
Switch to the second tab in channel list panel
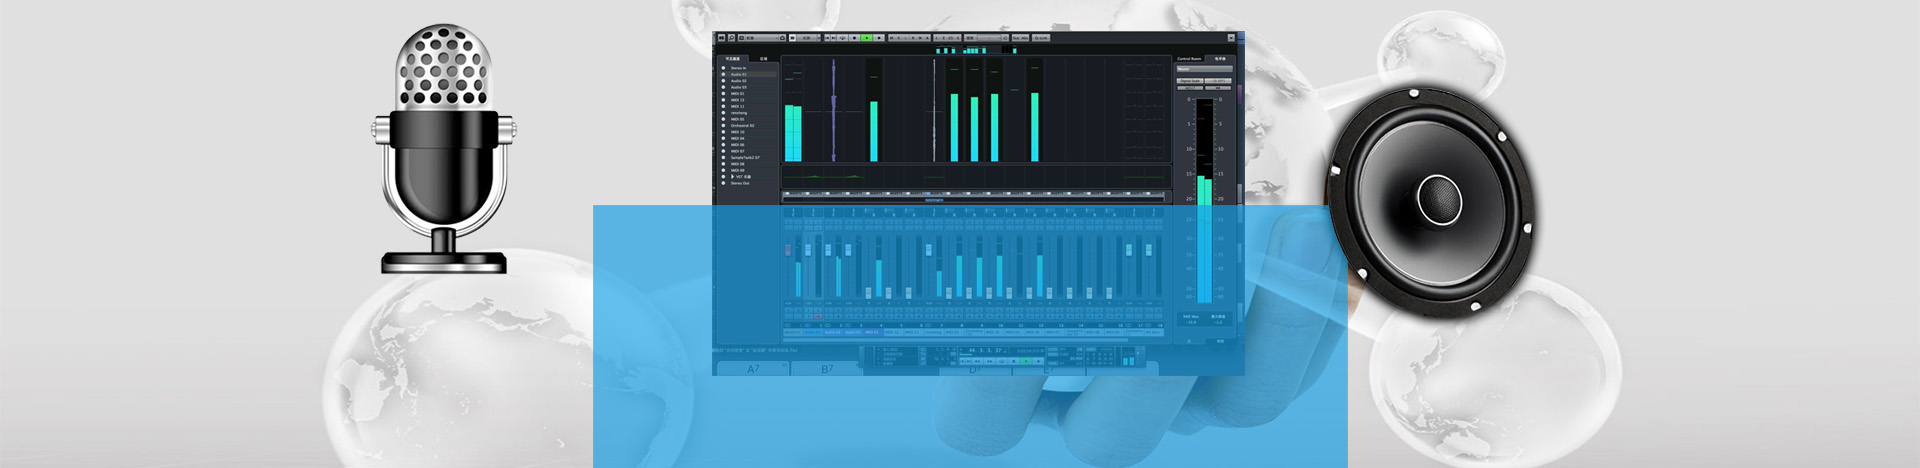pos(763,59)
